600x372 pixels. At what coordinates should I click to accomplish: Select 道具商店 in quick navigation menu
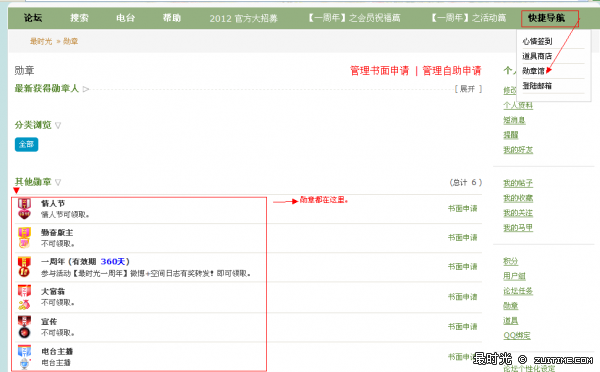click(537, 56)
